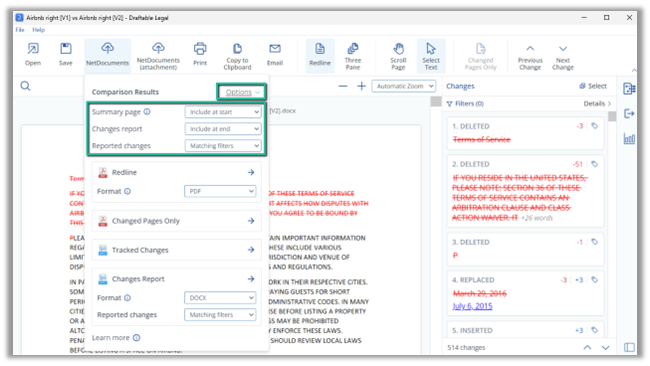Open Redline Format PDF dropdown
The image size is (650, 366).
point(220,191)
